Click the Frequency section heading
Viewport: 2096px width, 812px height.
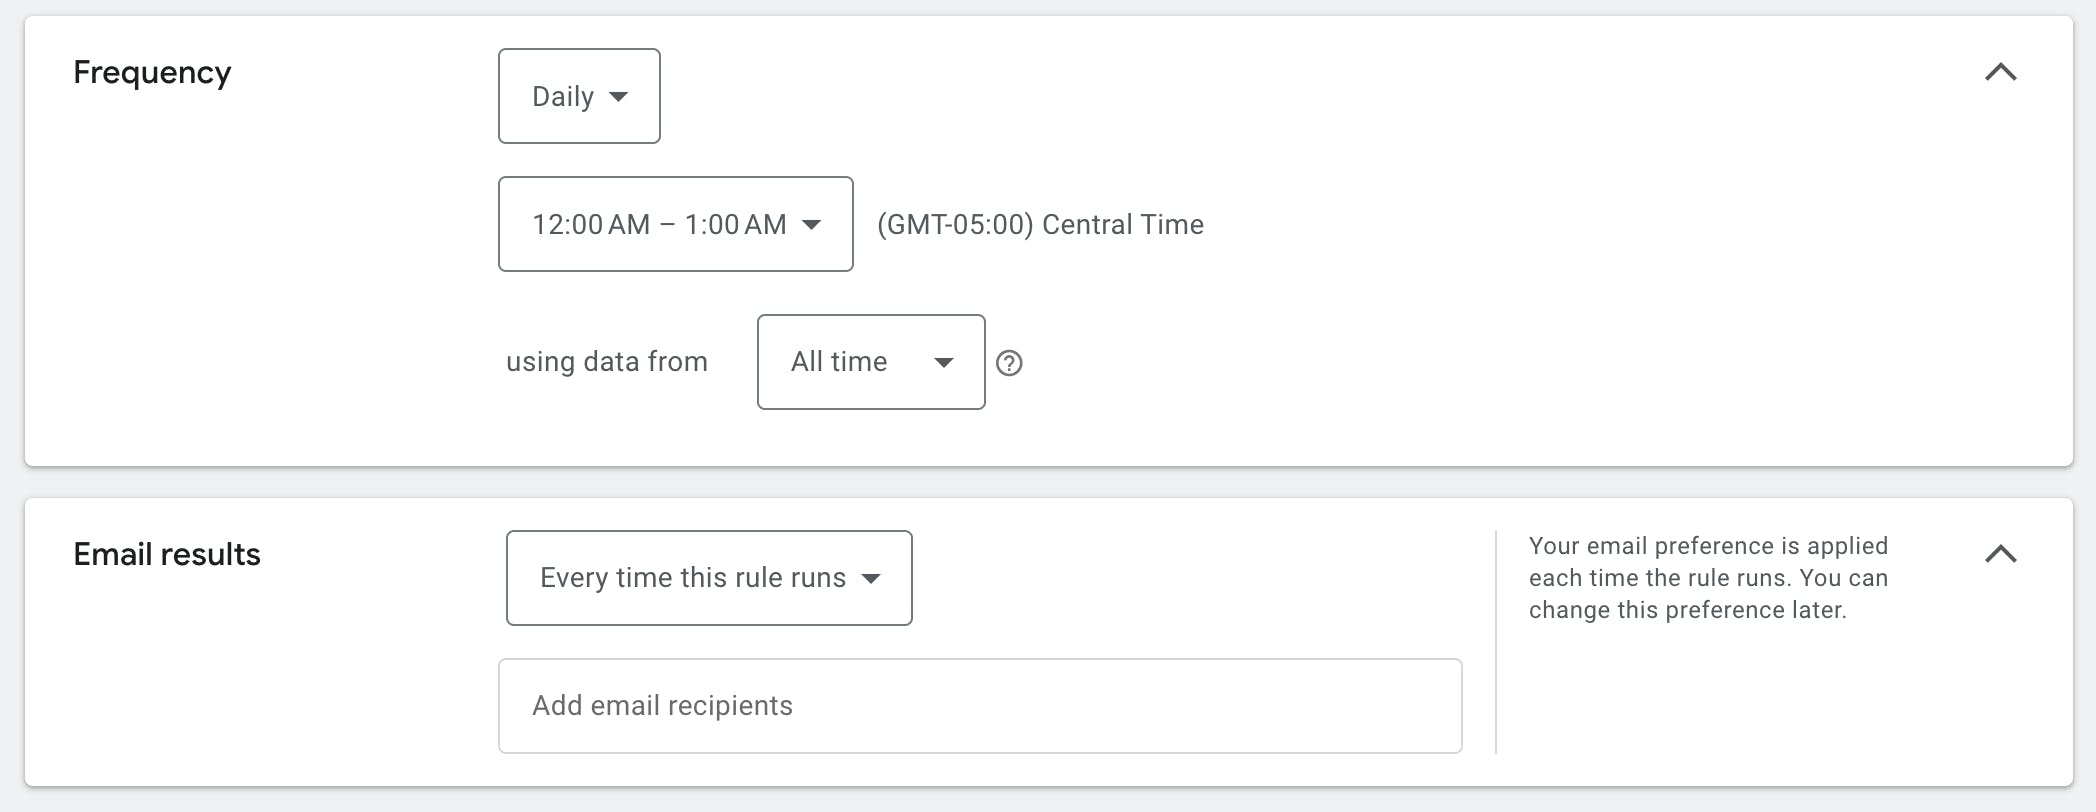(152, 72)
